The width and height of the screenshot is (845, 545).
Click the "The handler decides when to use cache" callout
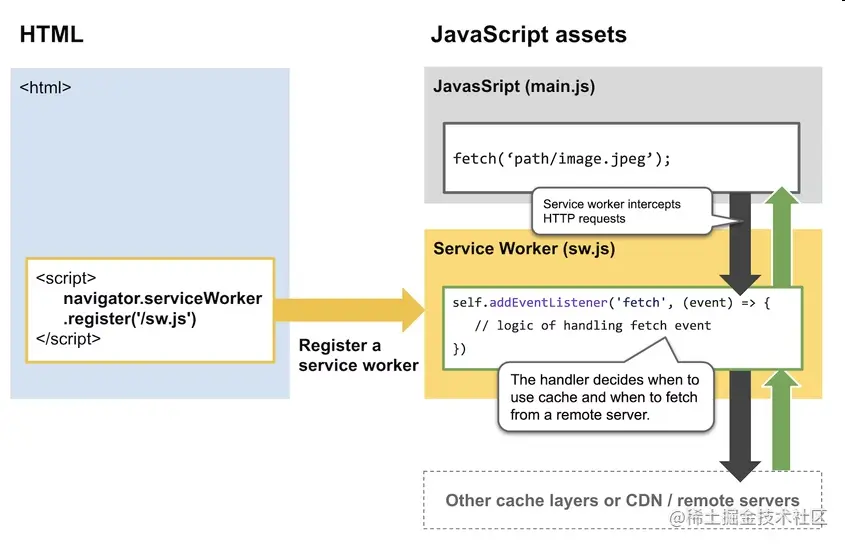coord(606,397)
